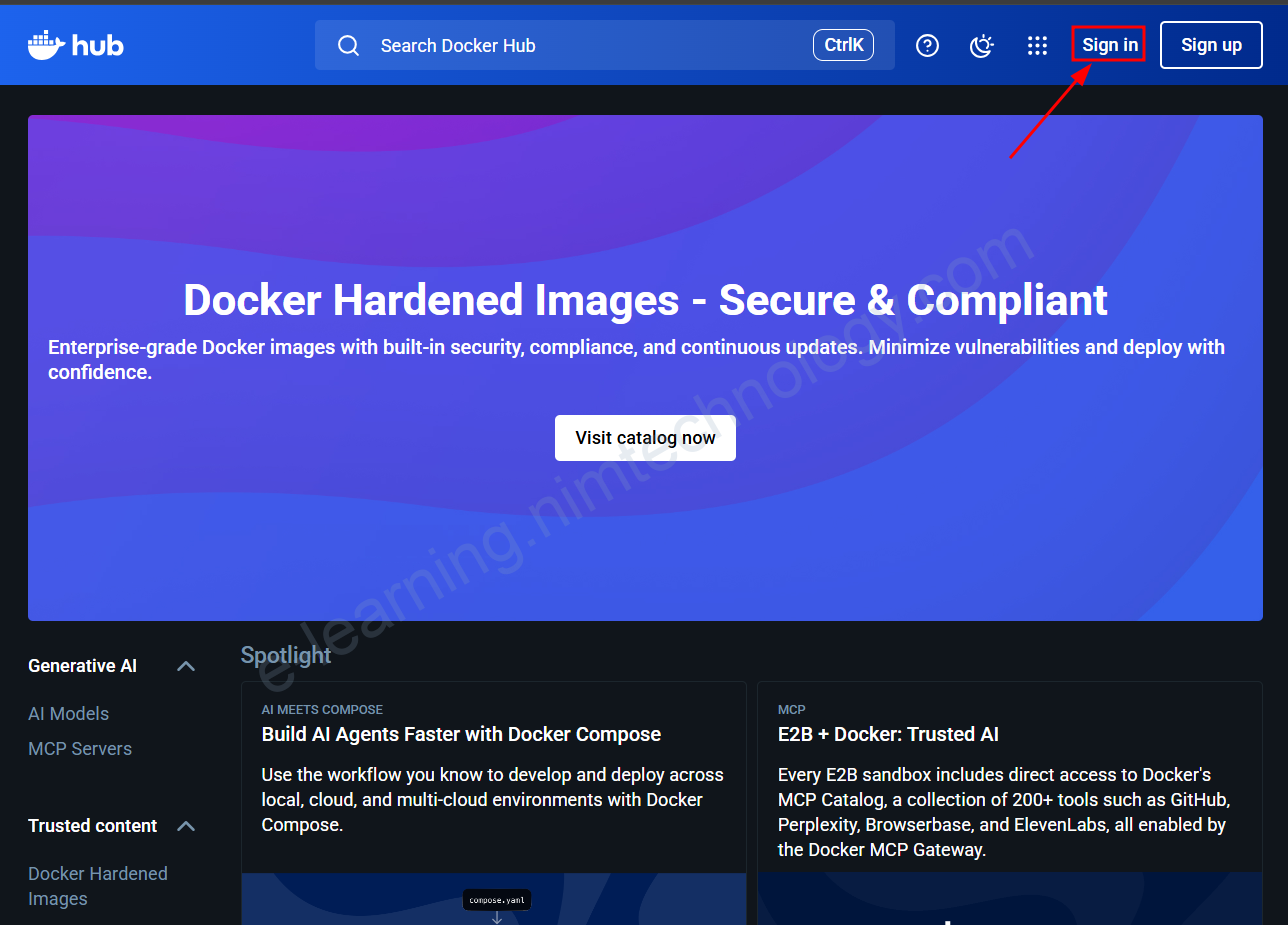Click the Sign in button

(1109, 45)
